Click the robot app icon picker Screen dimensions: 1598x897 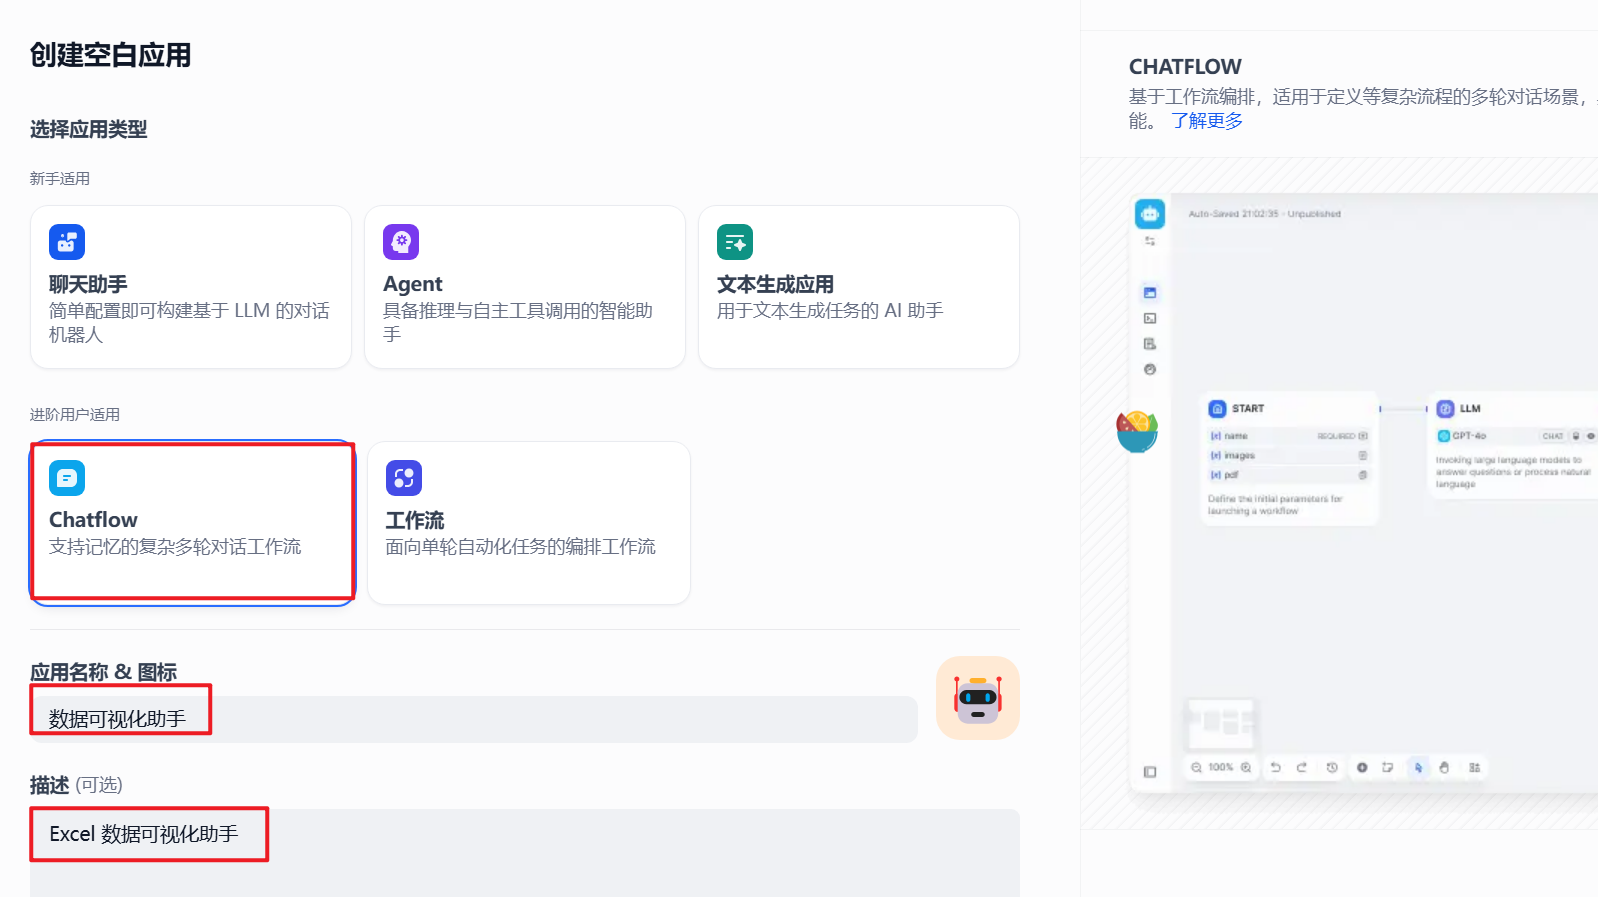coord(977,698)
